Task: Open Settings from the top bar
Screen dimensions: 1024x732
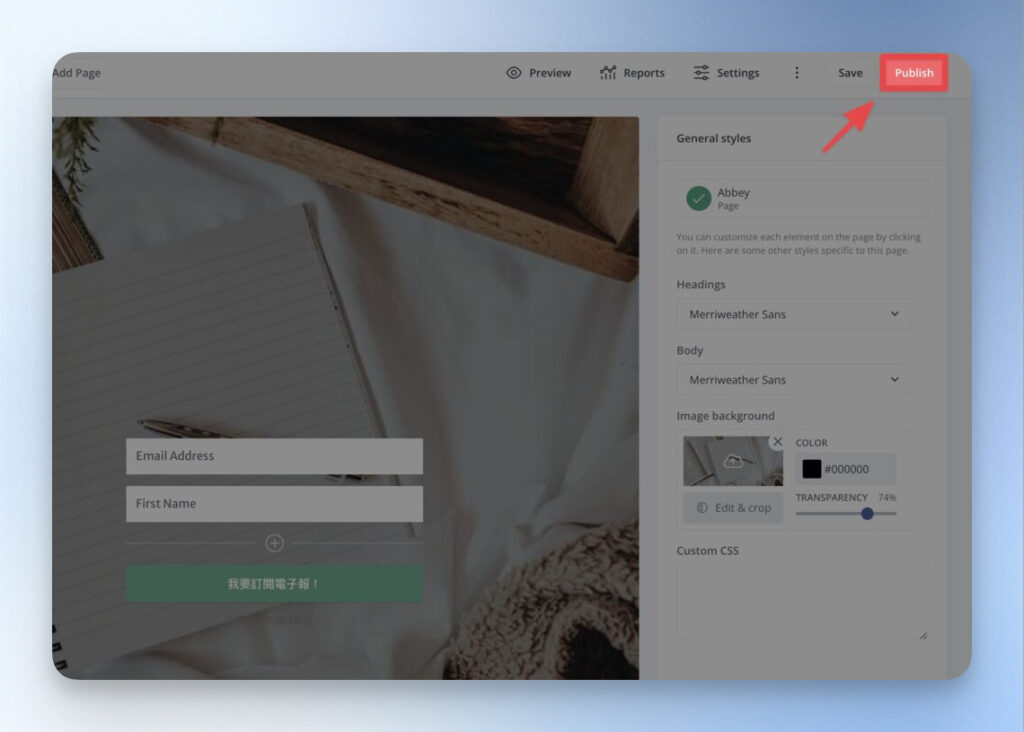Action: (726, 72)
